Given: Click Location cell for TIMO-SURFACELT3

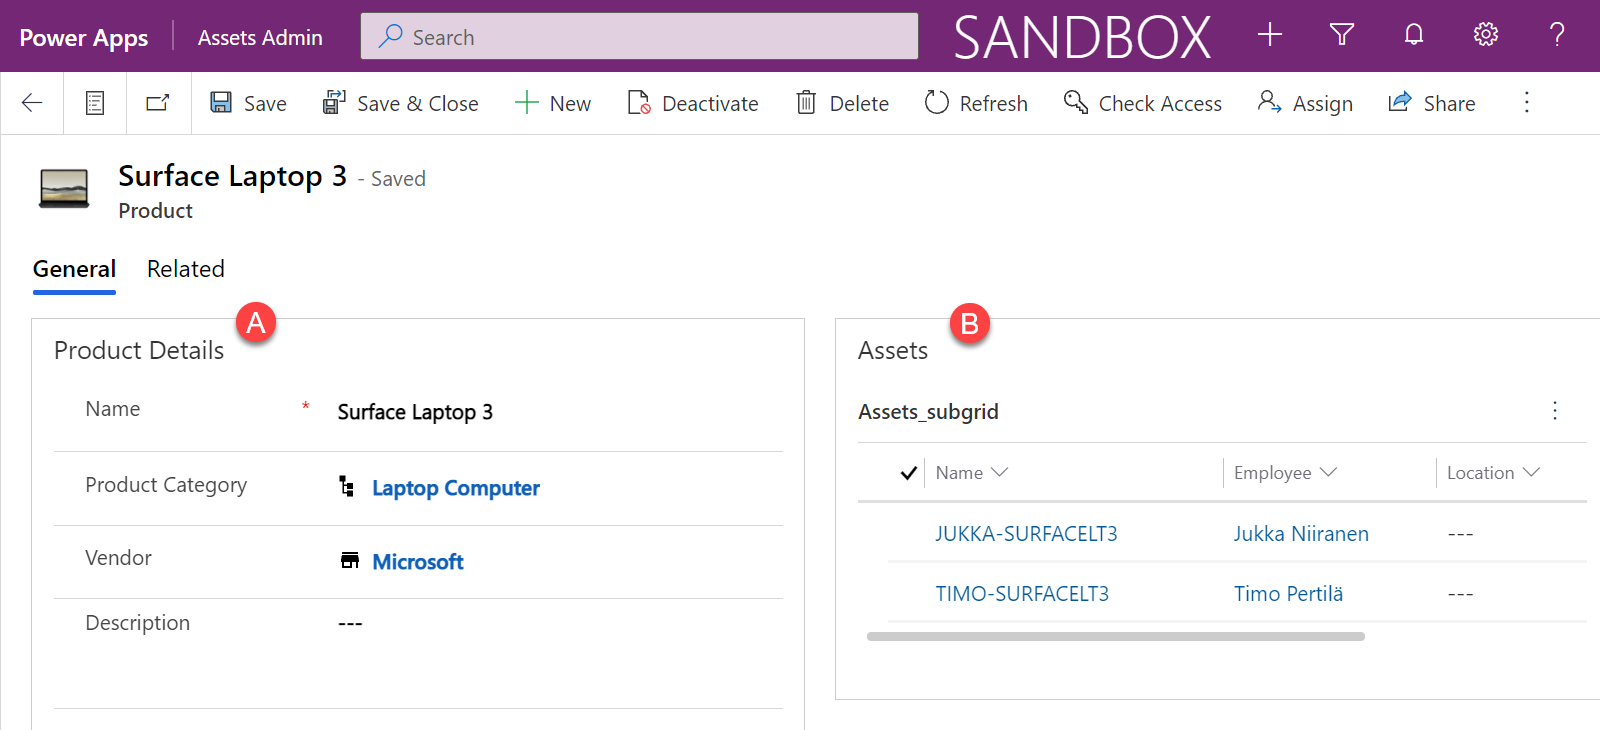Looking at the screenshot, I should [1460, 594].
